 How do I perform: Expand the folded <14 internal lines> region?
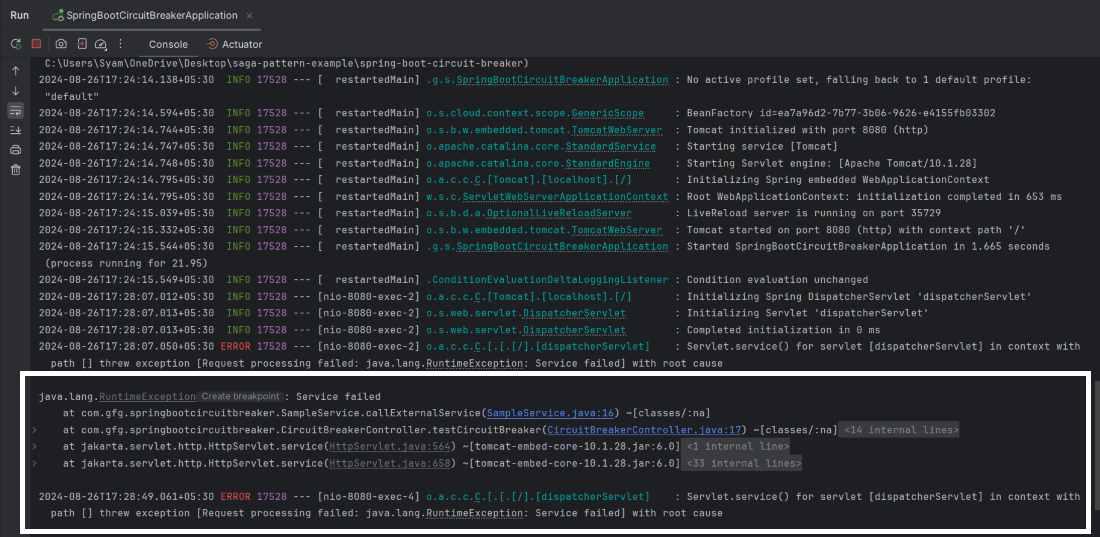tap(900, 430)
